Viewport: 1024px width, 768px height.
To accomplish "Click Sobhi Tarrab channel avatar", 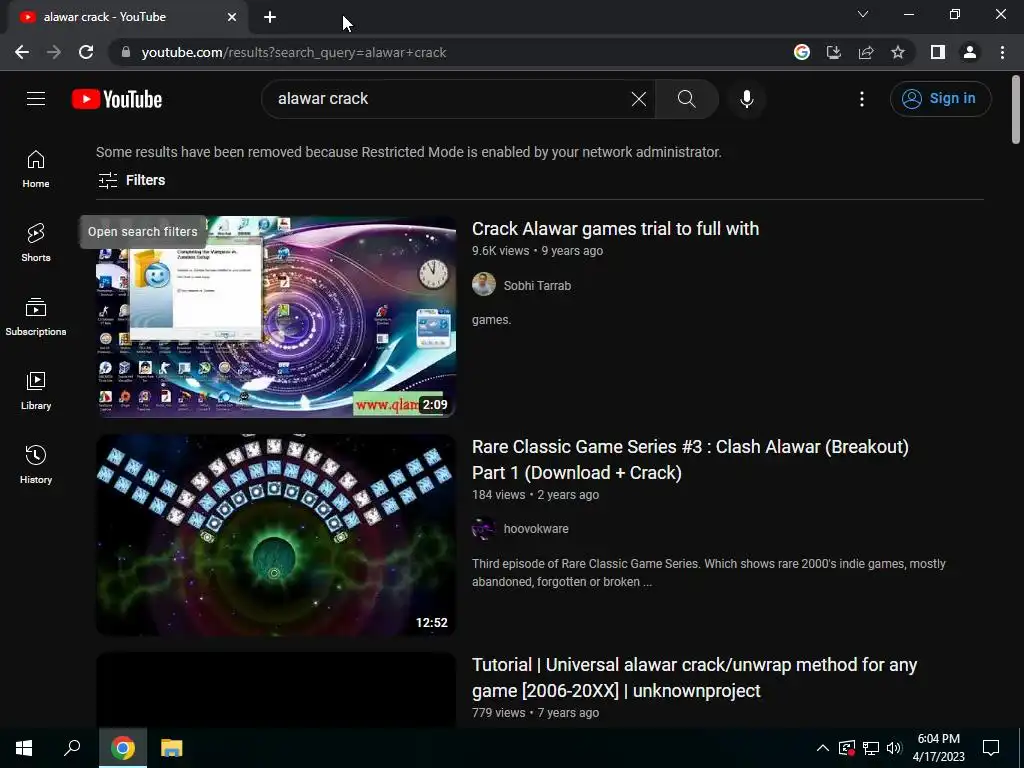I will [x=484, y=285].
